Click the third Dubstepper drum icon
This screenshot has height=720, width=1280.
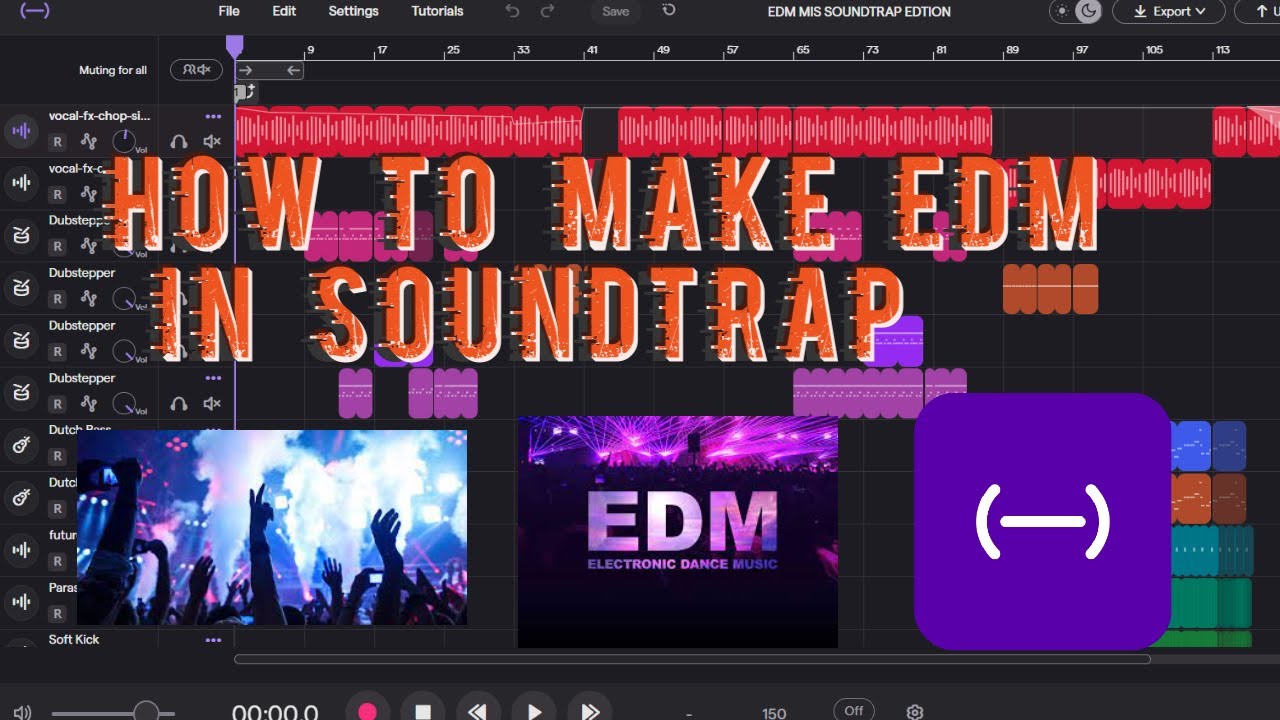click(20, 341)
